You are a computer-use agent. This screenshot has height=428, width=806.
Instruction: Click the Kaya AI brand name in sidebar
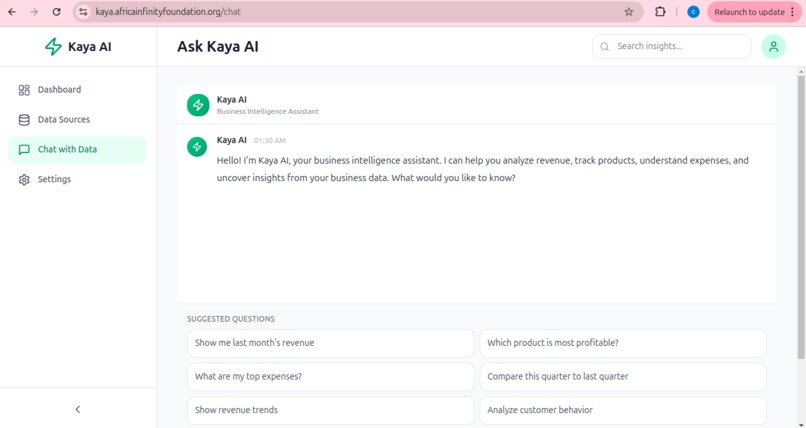pyautogui.click(x=89, y=47)
